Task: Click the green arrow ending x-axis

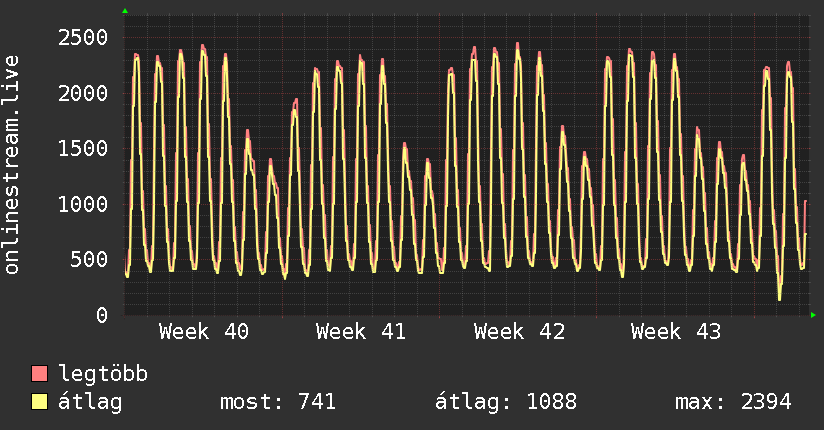Action: (x=813, y=315)
